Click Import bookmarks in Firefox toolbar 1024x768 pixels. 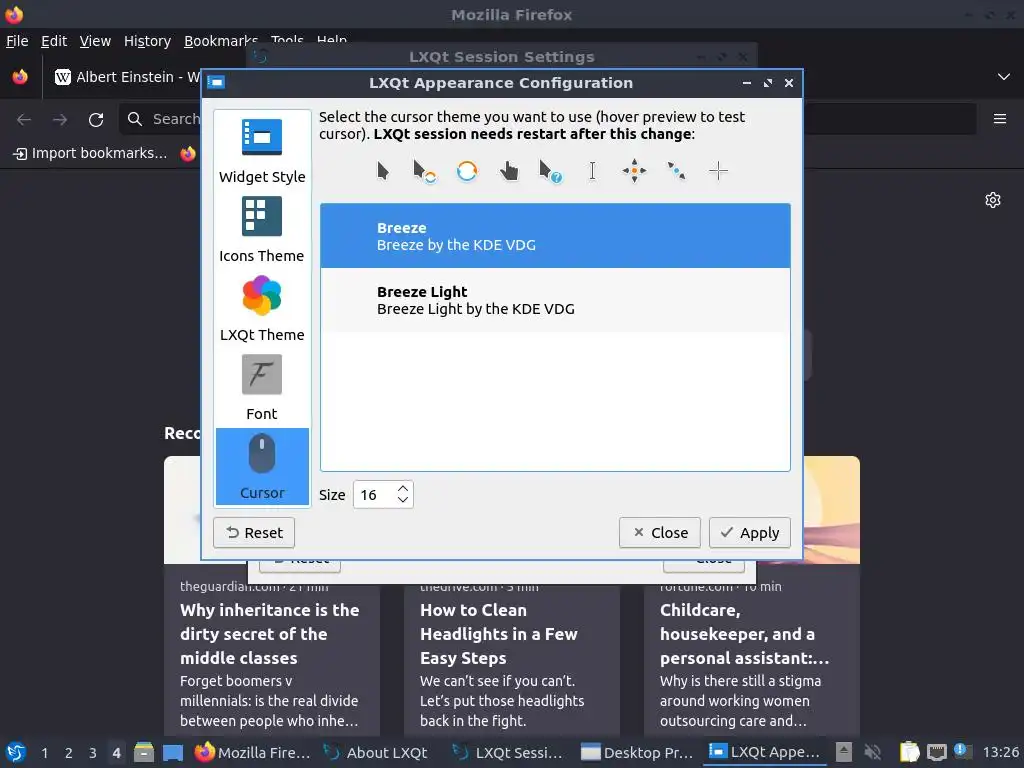pos(90,153)
